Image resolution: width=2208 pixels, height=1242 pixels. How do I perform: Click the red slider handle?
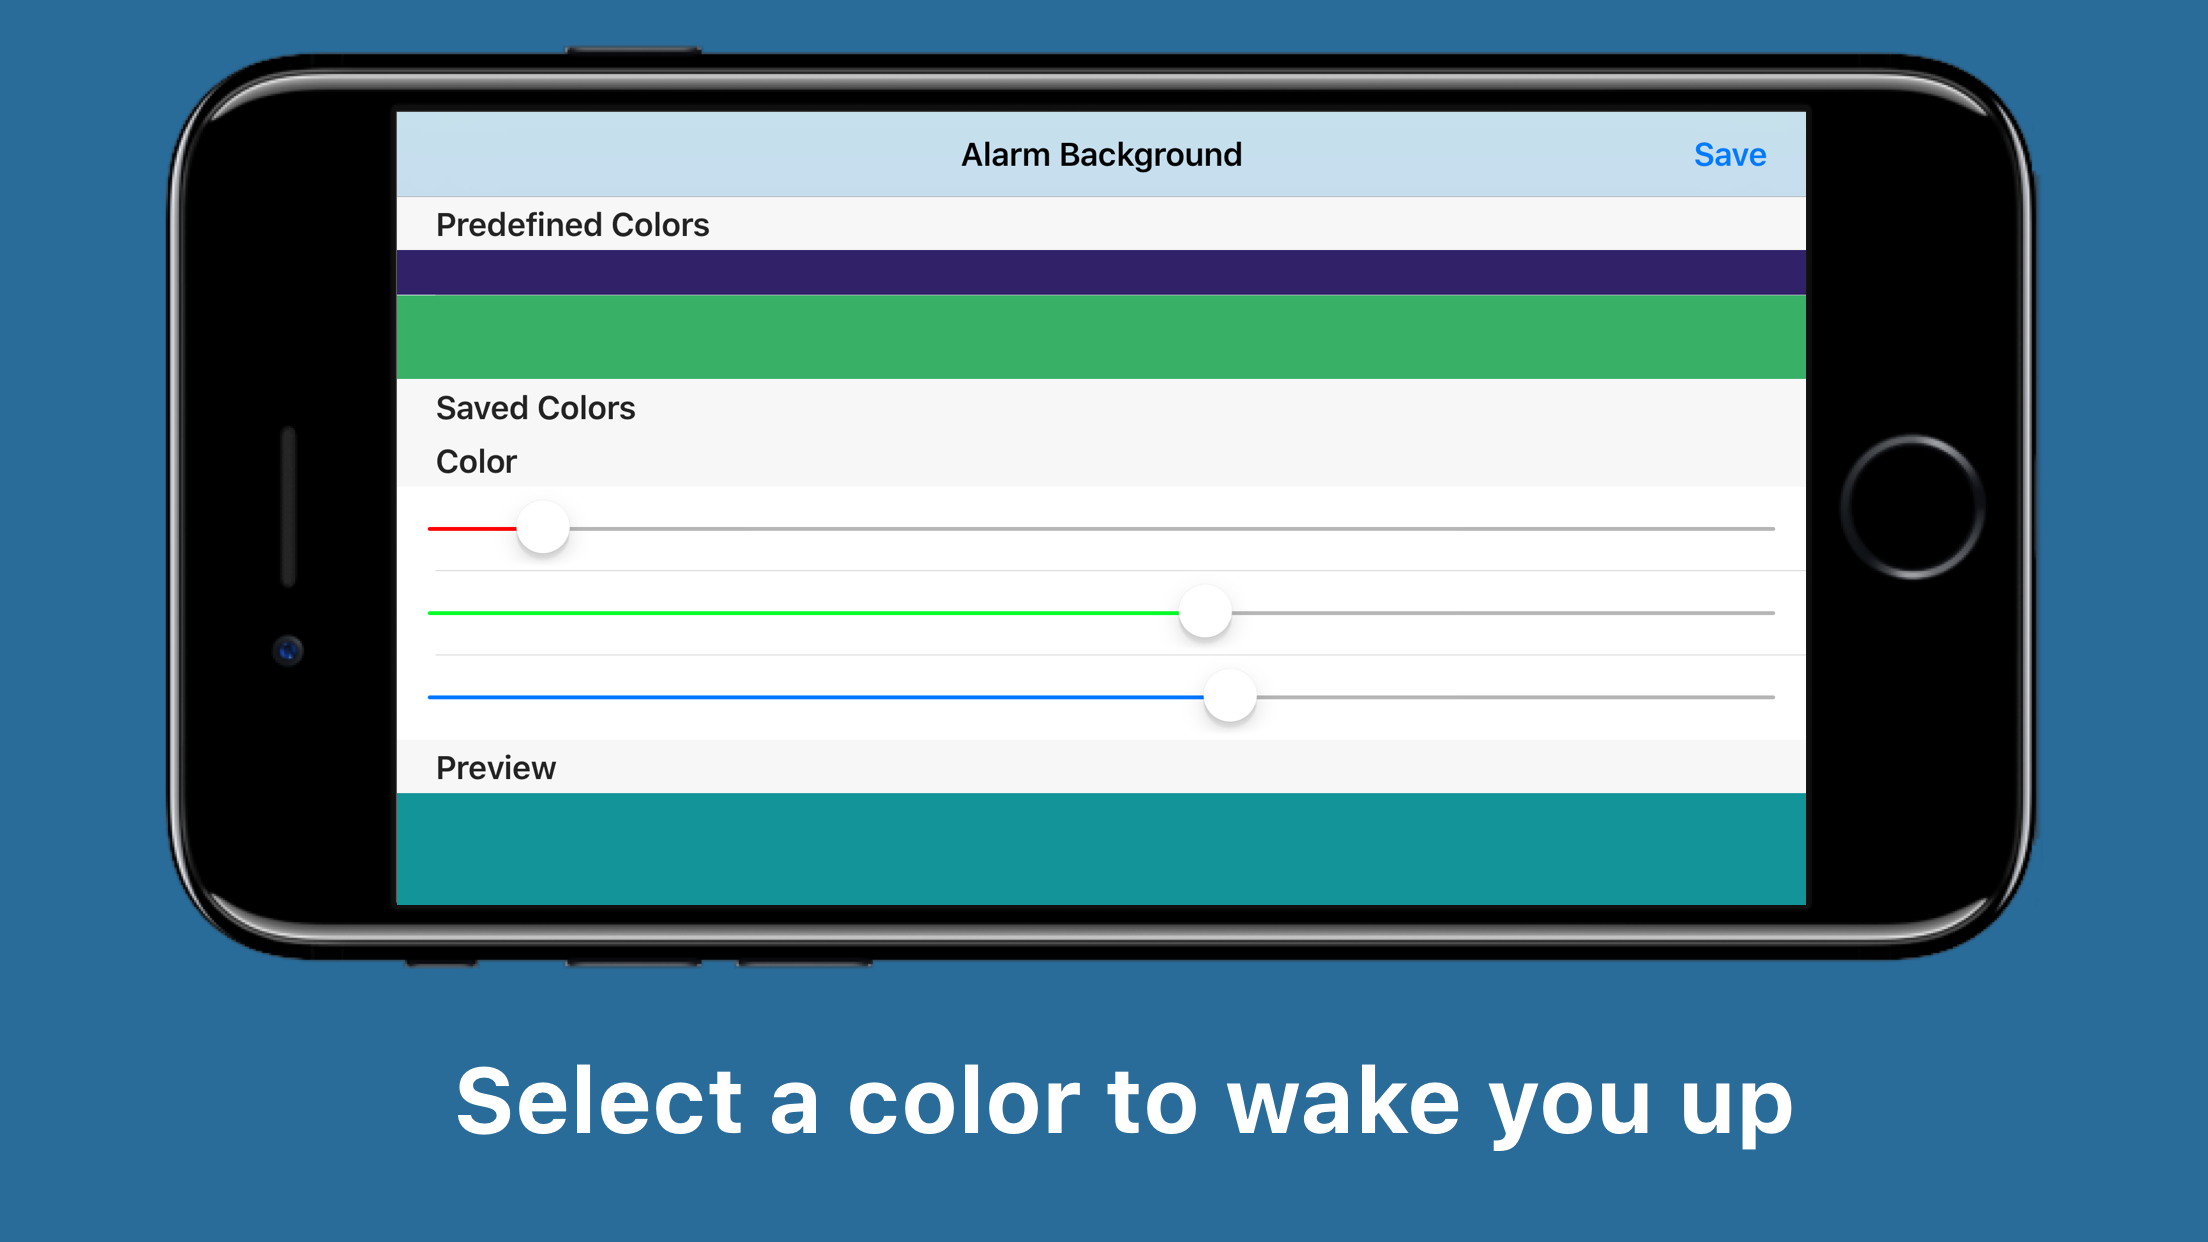tap(541, 527)
